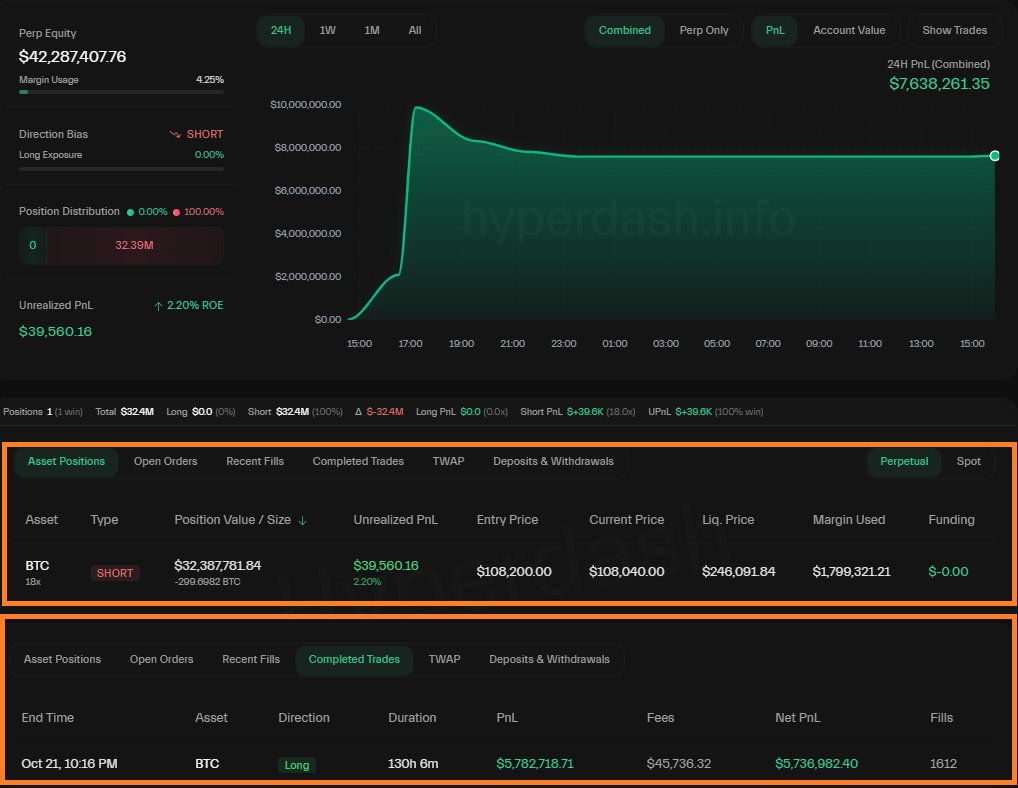The width and height of the screenshot is (1018, 788).
Task: Switch chart to Account Value
Action: click(849, 31)
